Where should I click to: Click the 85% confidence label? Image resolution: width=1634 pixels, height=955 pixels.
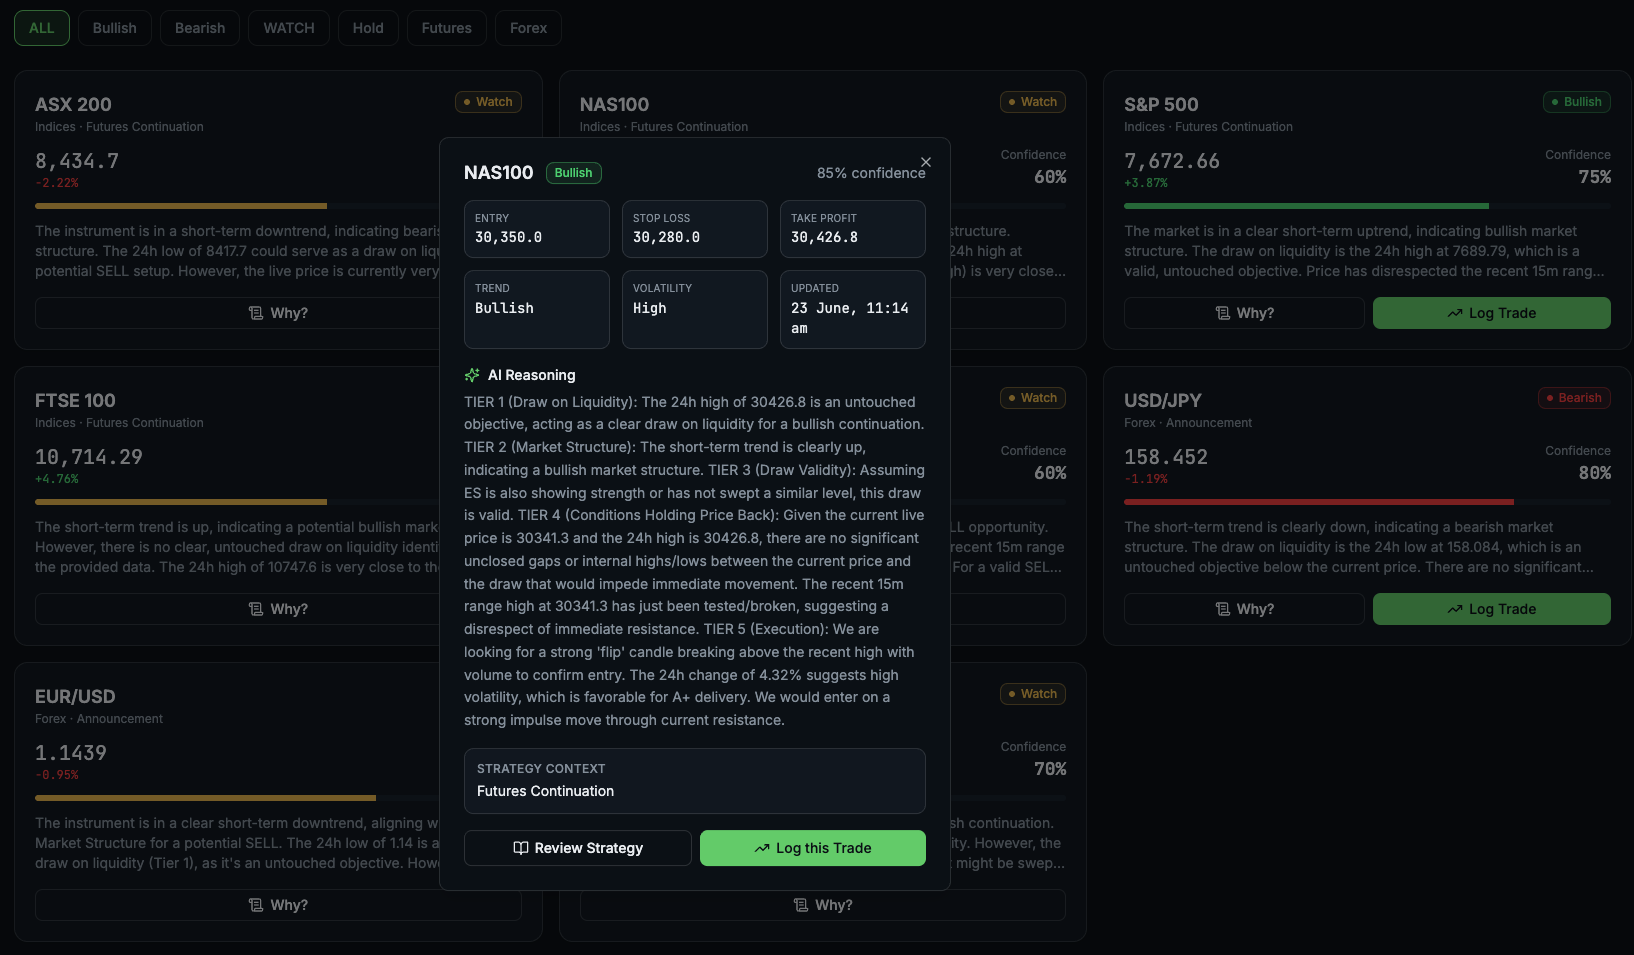coord(871,173)
